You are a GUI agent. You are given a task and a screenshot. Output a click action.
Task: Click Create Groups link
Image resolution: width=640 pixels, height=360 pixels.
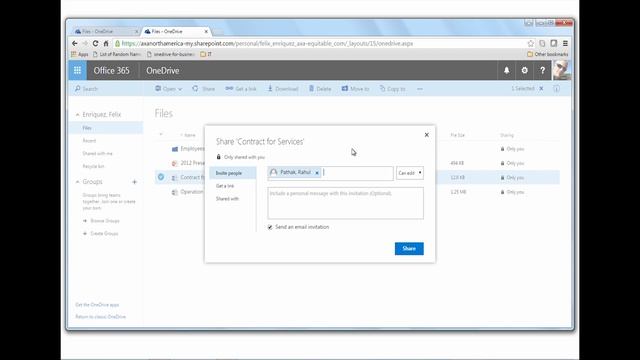tap(104, 233)
